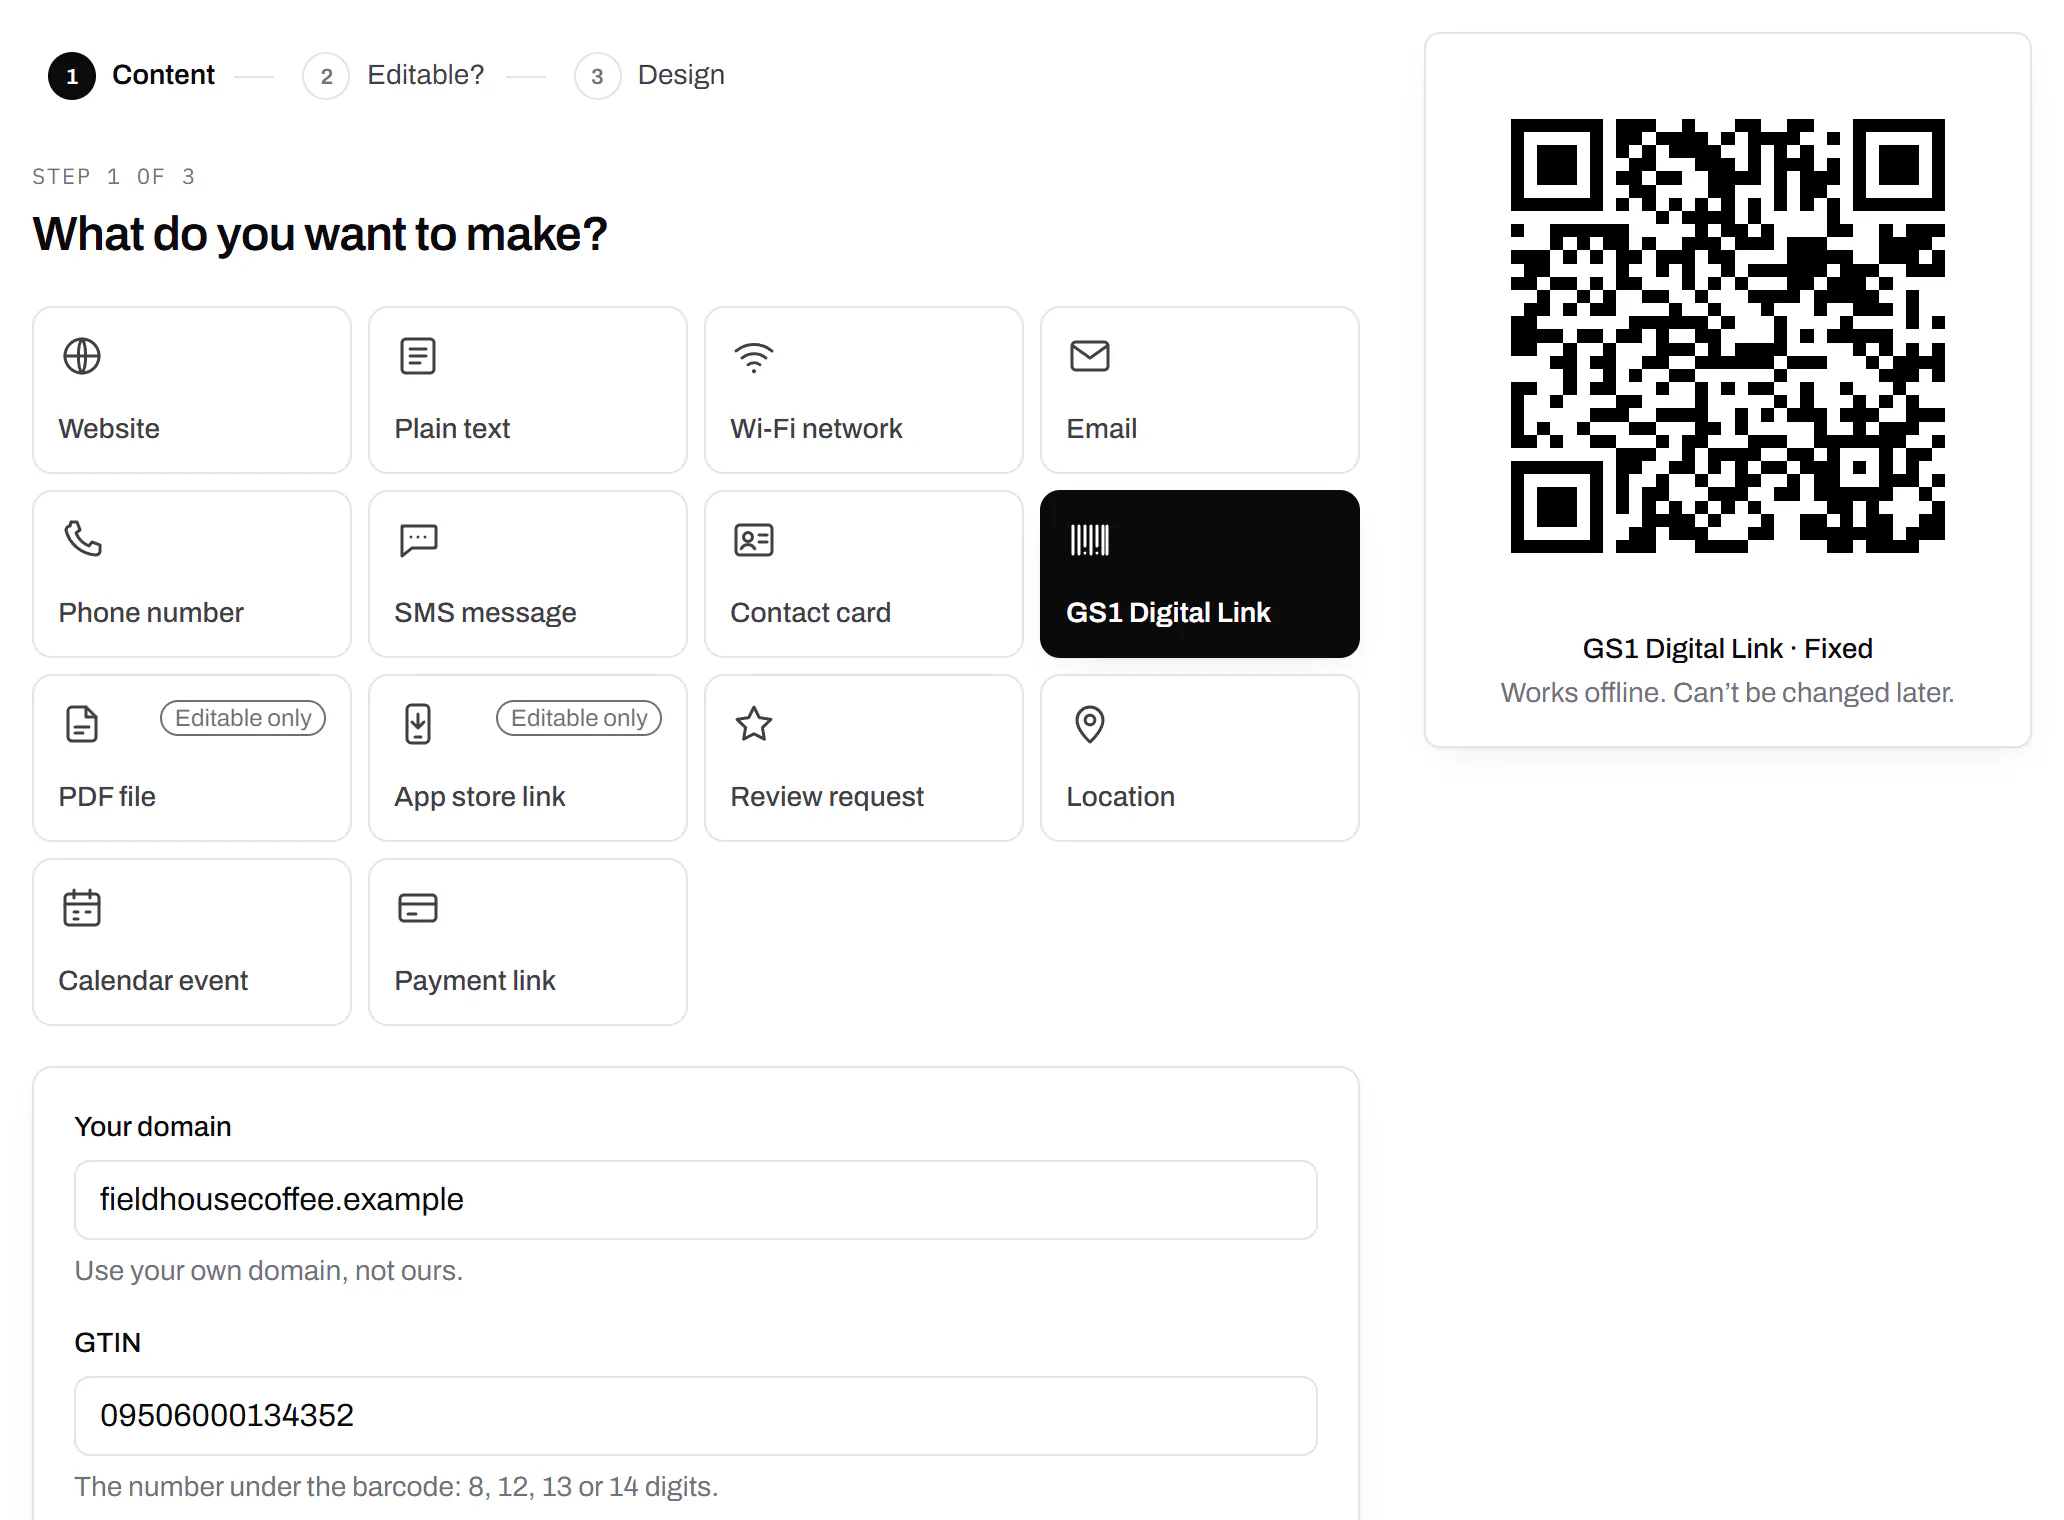Click the step 3 number circle
The image size is (2064, 1520).
pyautogui.click(x=598, y=76)
